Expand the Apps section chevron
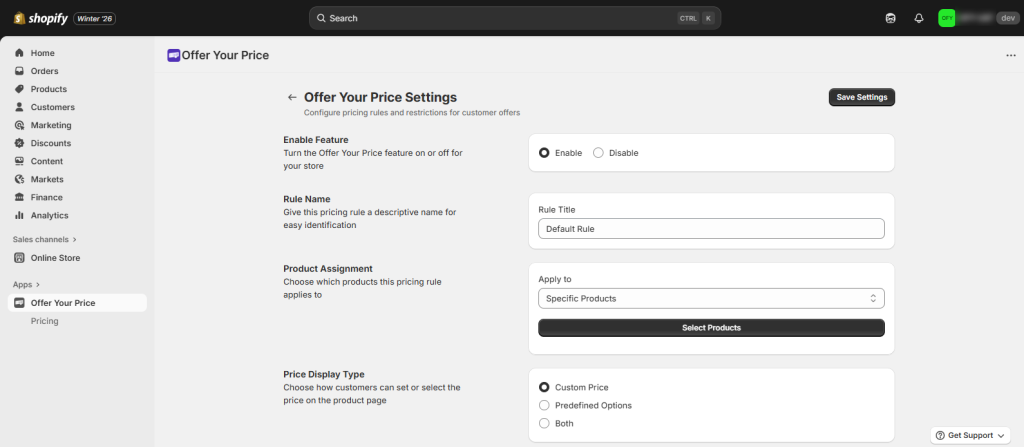The width and height of the screenshot is (1024, 447). tap(38, 285)
